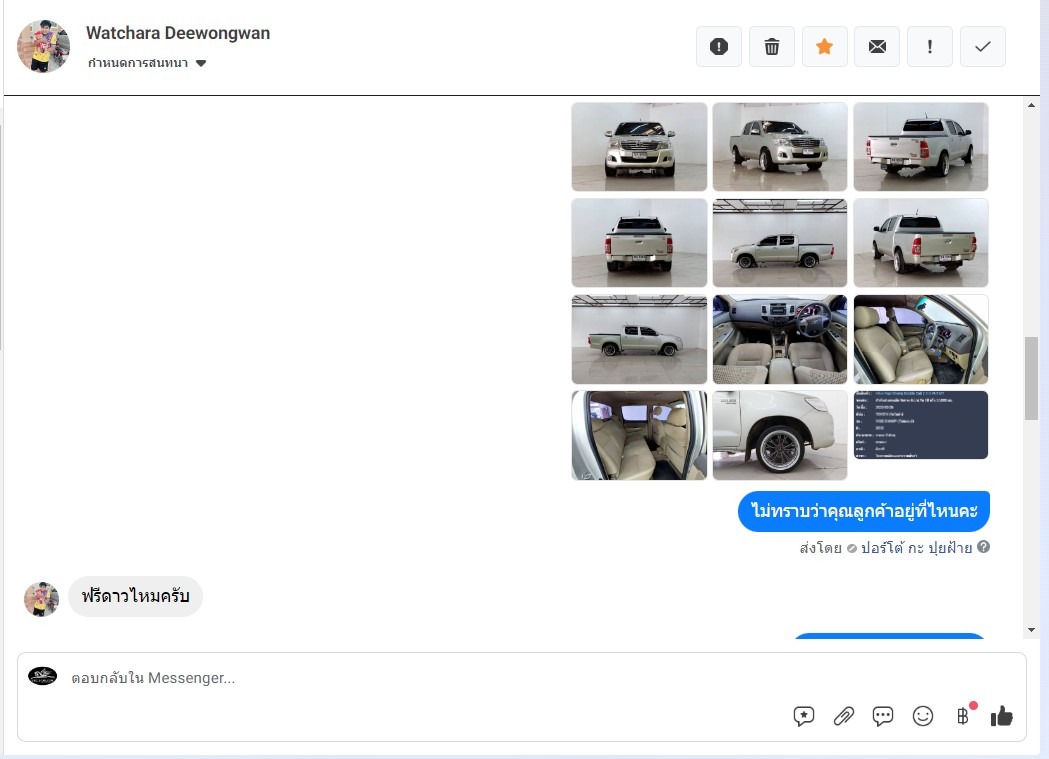Open Watchara's profile picture in header
This screenshot has height=759, width=1049.
pyautogui.click(x=44, y=46)
